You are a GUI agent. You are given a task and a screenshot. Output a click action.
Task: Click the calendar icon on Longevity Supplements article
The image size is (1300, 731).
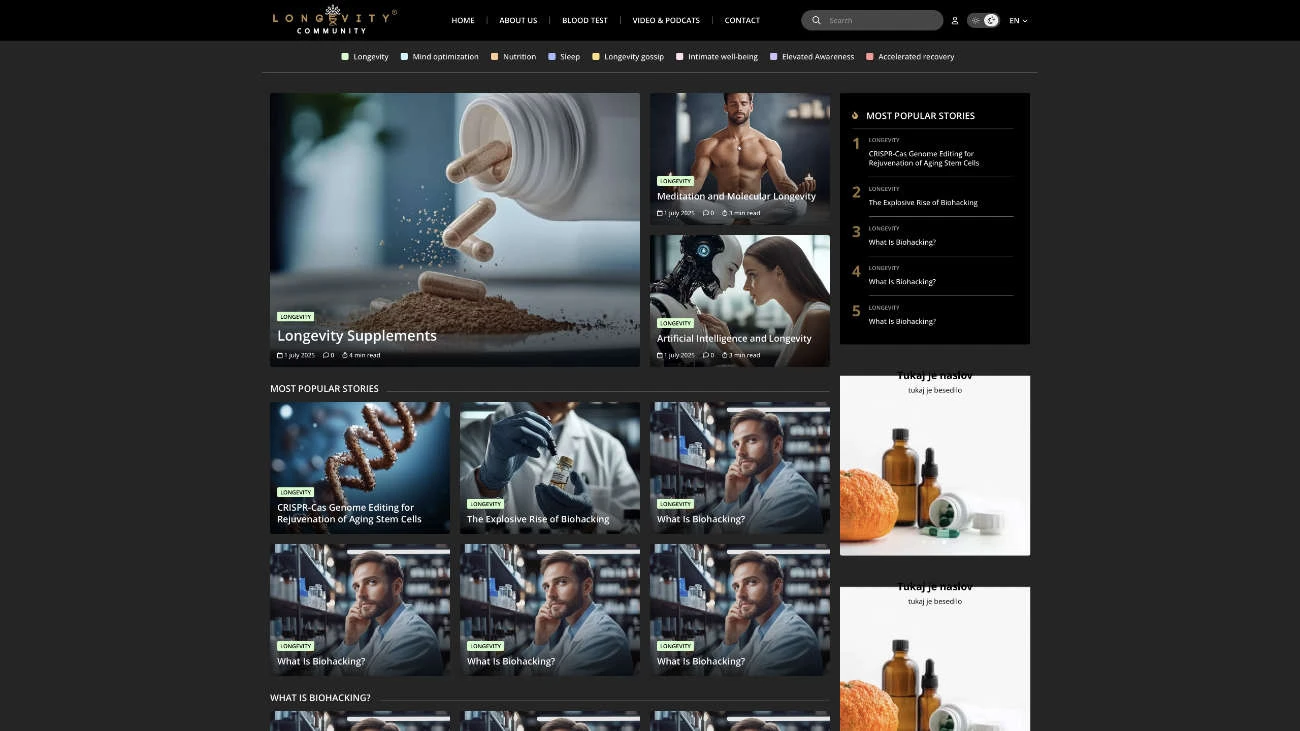280,355
